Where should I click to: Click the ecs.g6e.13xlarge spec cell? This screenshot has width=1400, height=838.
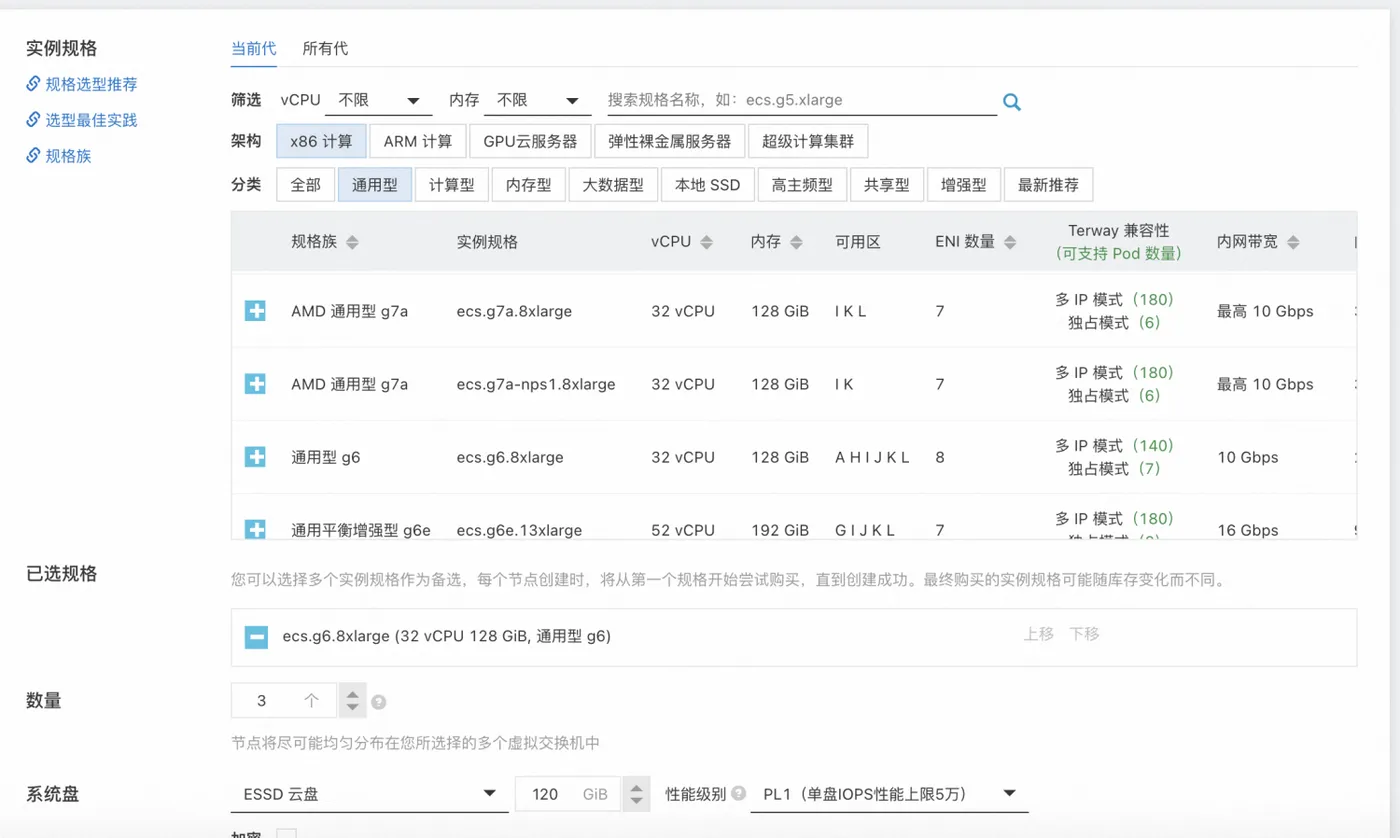click(519, 530)
